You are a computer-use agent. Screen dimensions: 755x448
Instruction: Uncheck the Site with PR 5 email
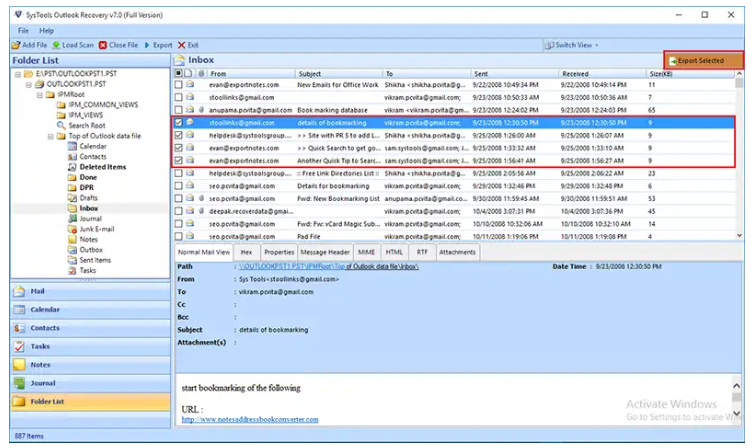(179, 136)
